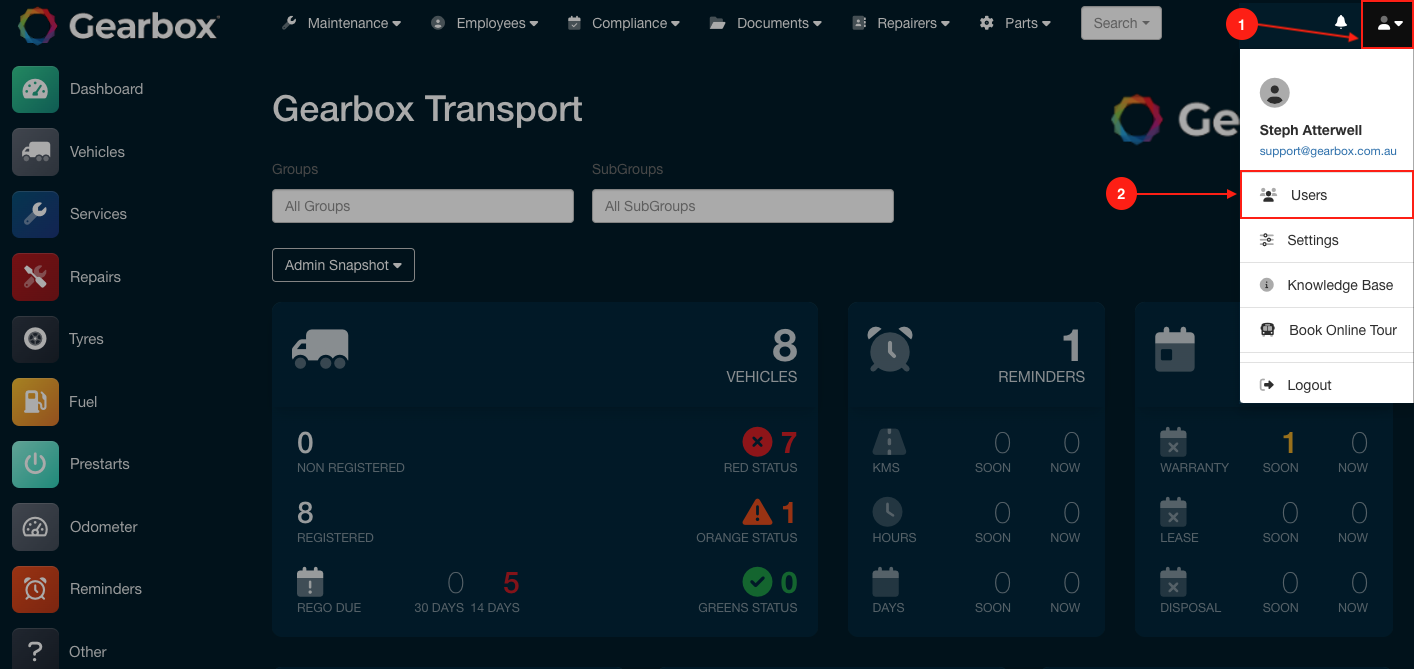
Task: Click the truck icon on Vehicles card
Action: pyautogui.click(x=320, y=349)
